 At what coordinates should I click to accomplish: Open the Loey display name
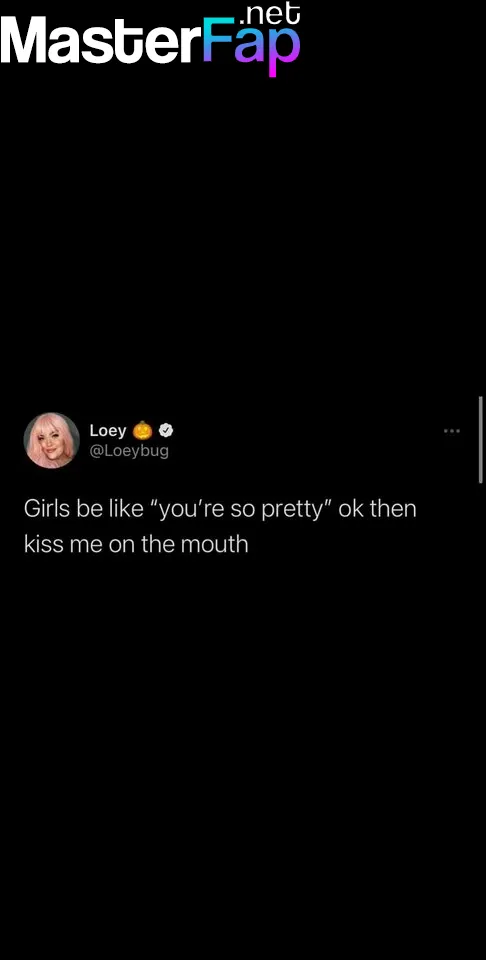(108, 430)
